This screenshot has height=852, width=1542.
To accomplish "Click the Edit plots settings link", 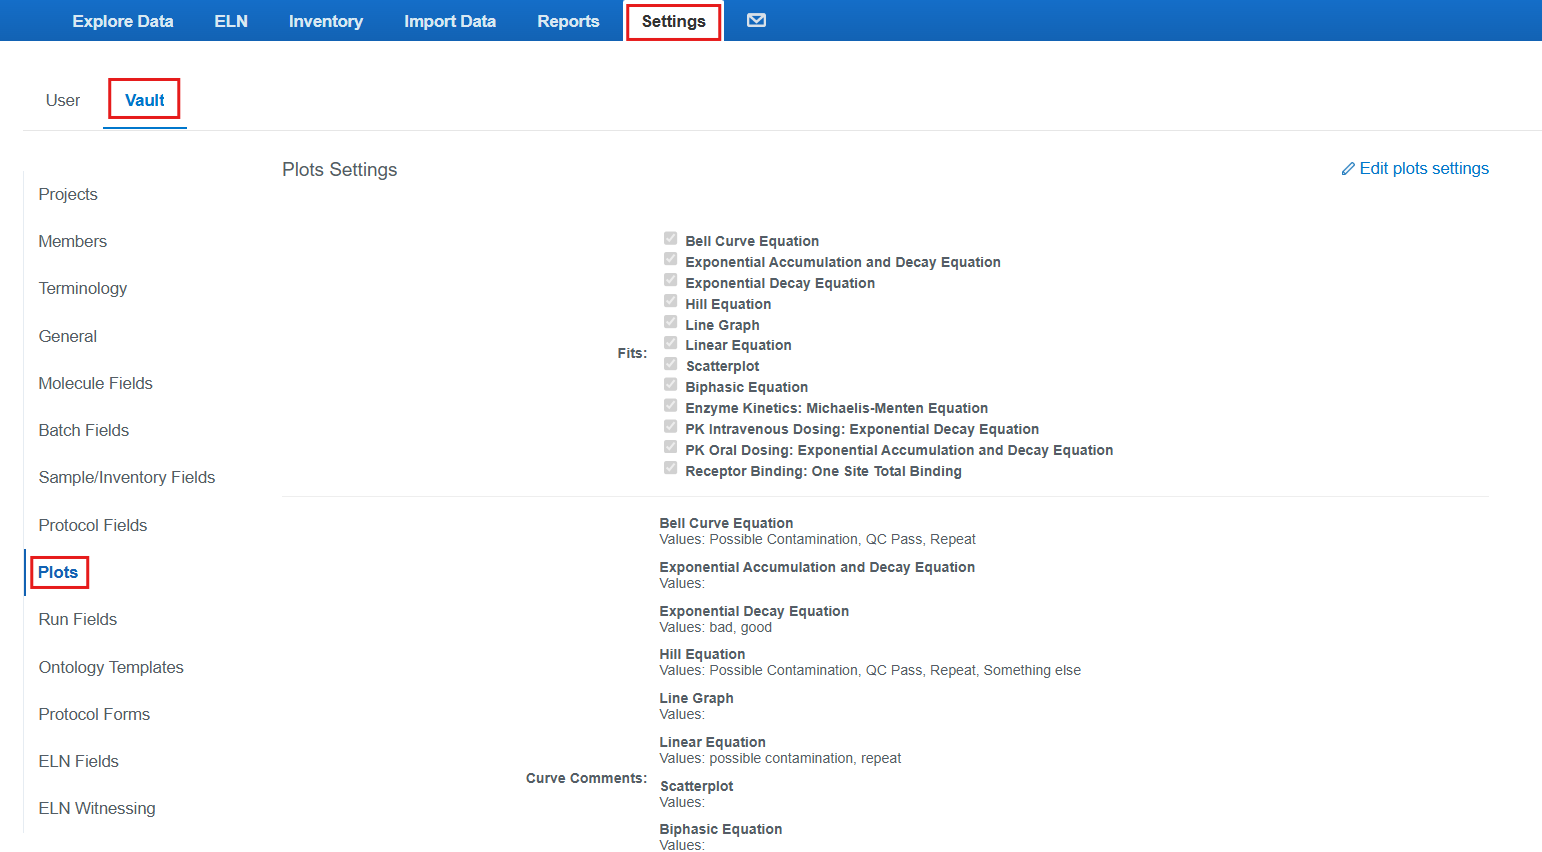I will 1424,169.
